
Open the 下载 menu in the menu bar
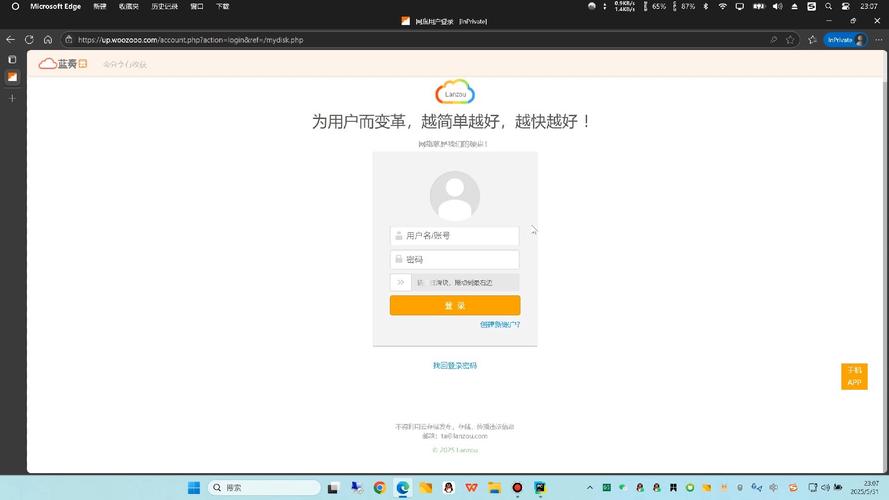[x=222, y=6]
